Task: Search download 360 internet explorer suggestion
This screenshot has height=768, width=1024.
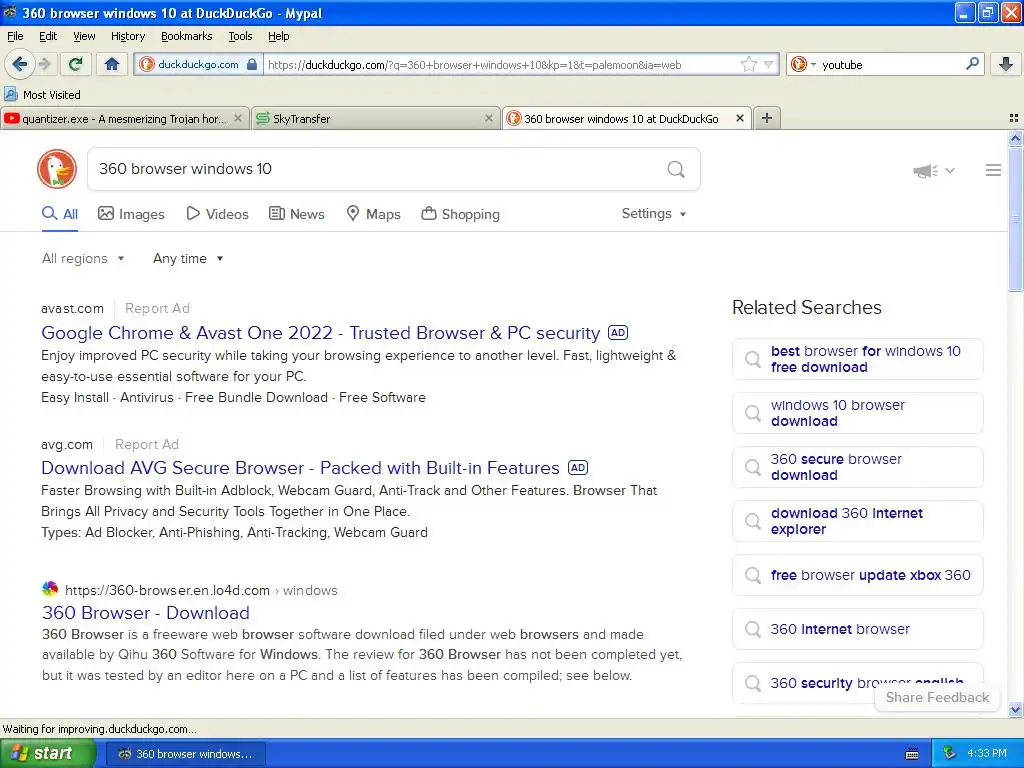Action: point(857,521)
